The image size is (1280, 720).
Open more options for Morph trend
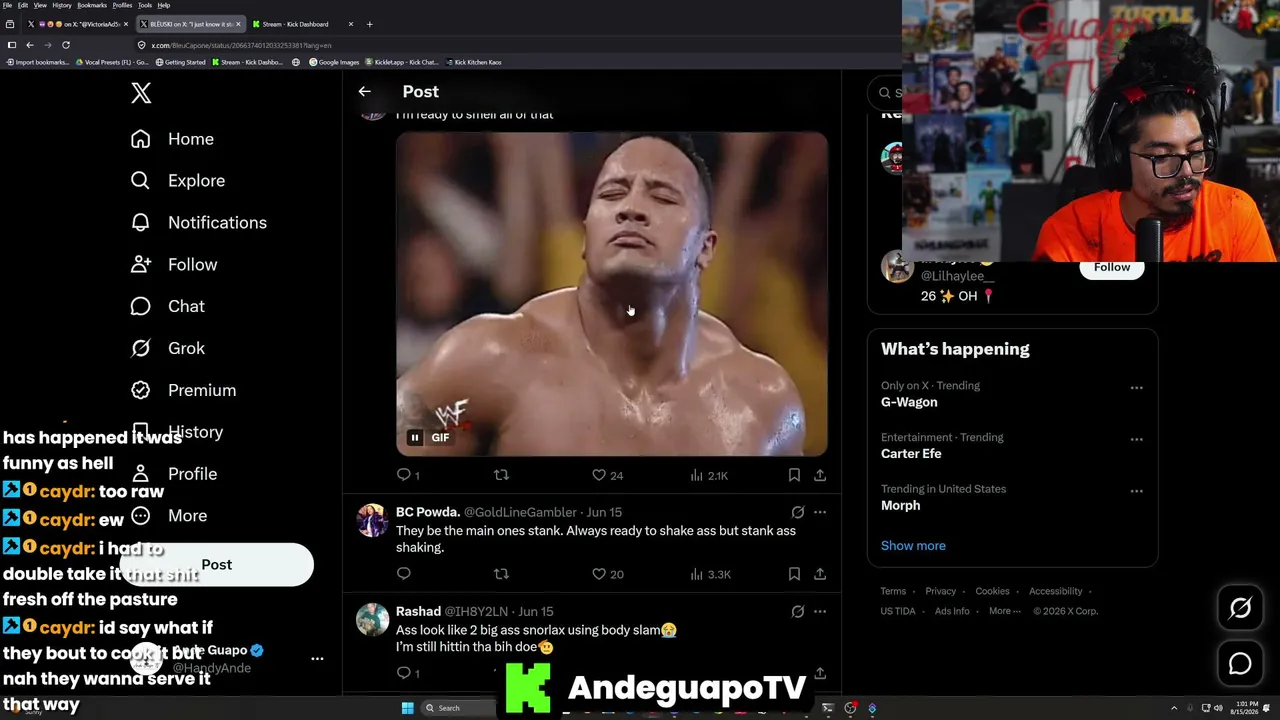(1136, 491)
